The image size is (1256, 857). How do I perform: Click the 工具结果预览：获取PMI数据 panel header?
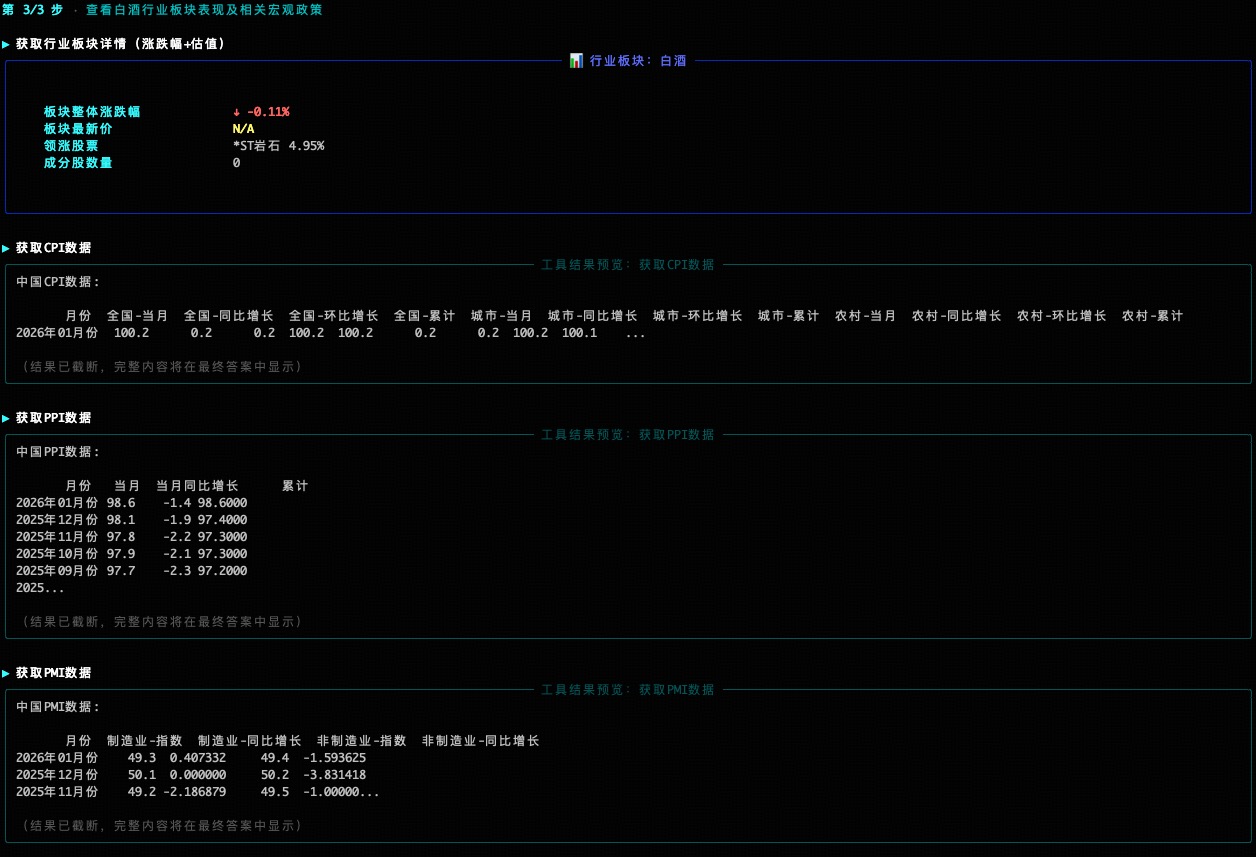(x=627, y=689)
